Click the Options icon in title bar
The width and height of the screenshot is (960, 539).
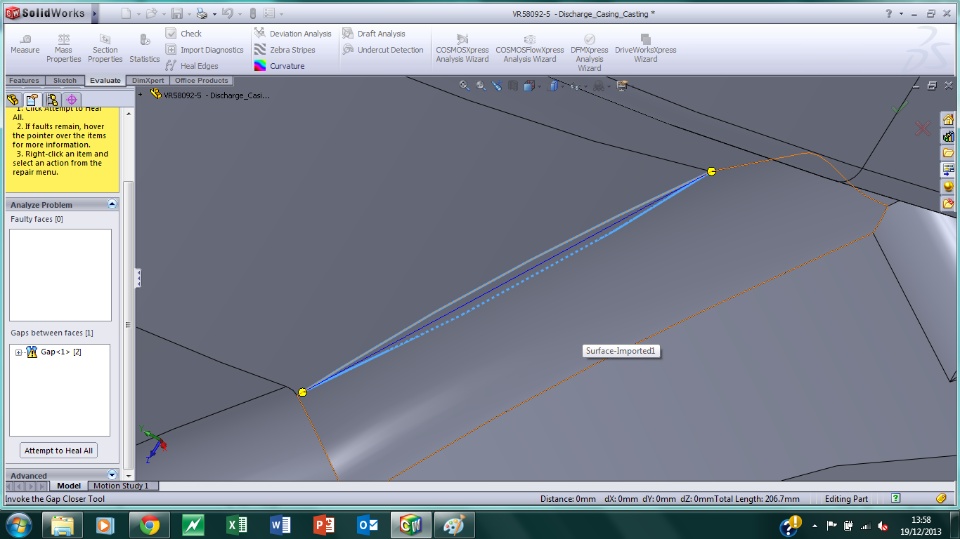(269, 13)
